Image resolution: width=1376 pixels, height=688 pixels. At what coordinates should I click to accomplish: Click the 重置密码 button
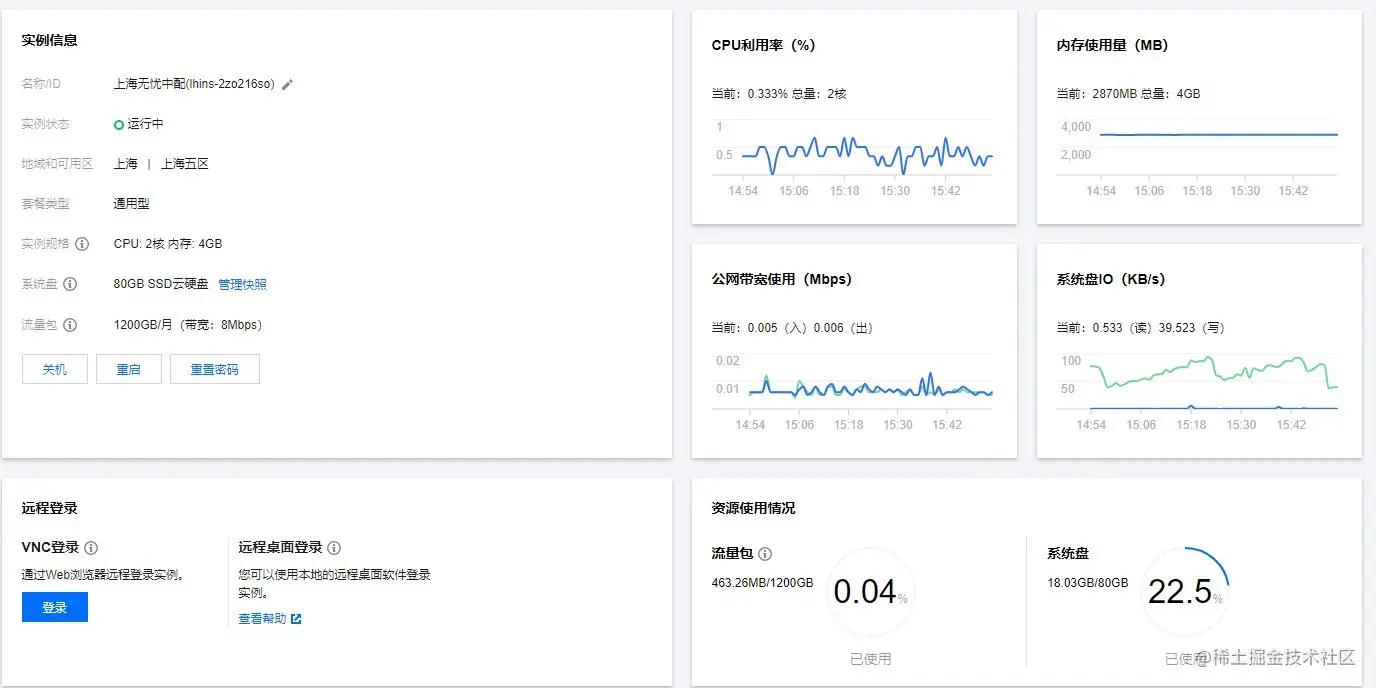pyautogui.click(x=215, y=369)
